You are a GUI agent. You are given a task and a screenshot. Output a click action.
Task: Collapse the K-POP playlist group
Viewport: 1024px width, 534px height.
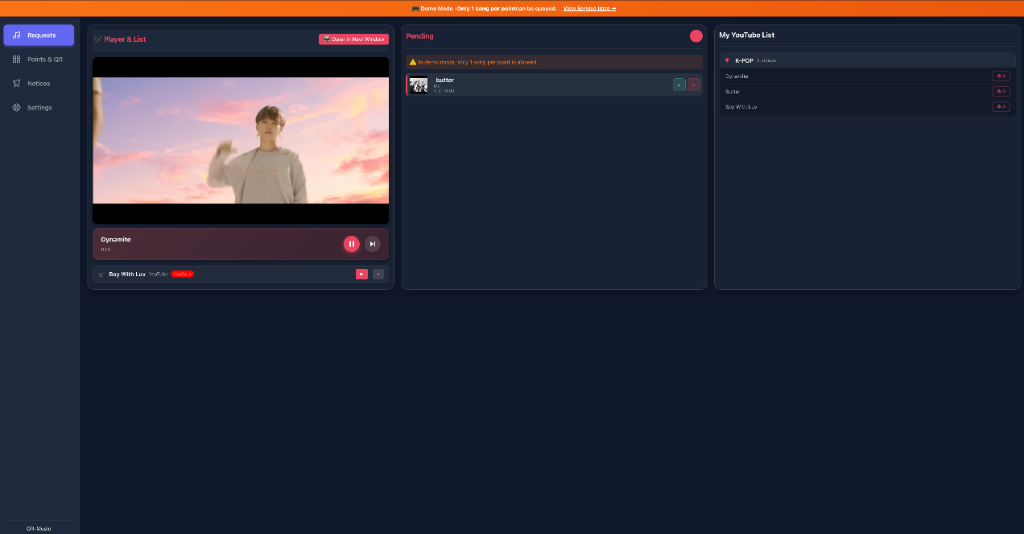[727, 60]
